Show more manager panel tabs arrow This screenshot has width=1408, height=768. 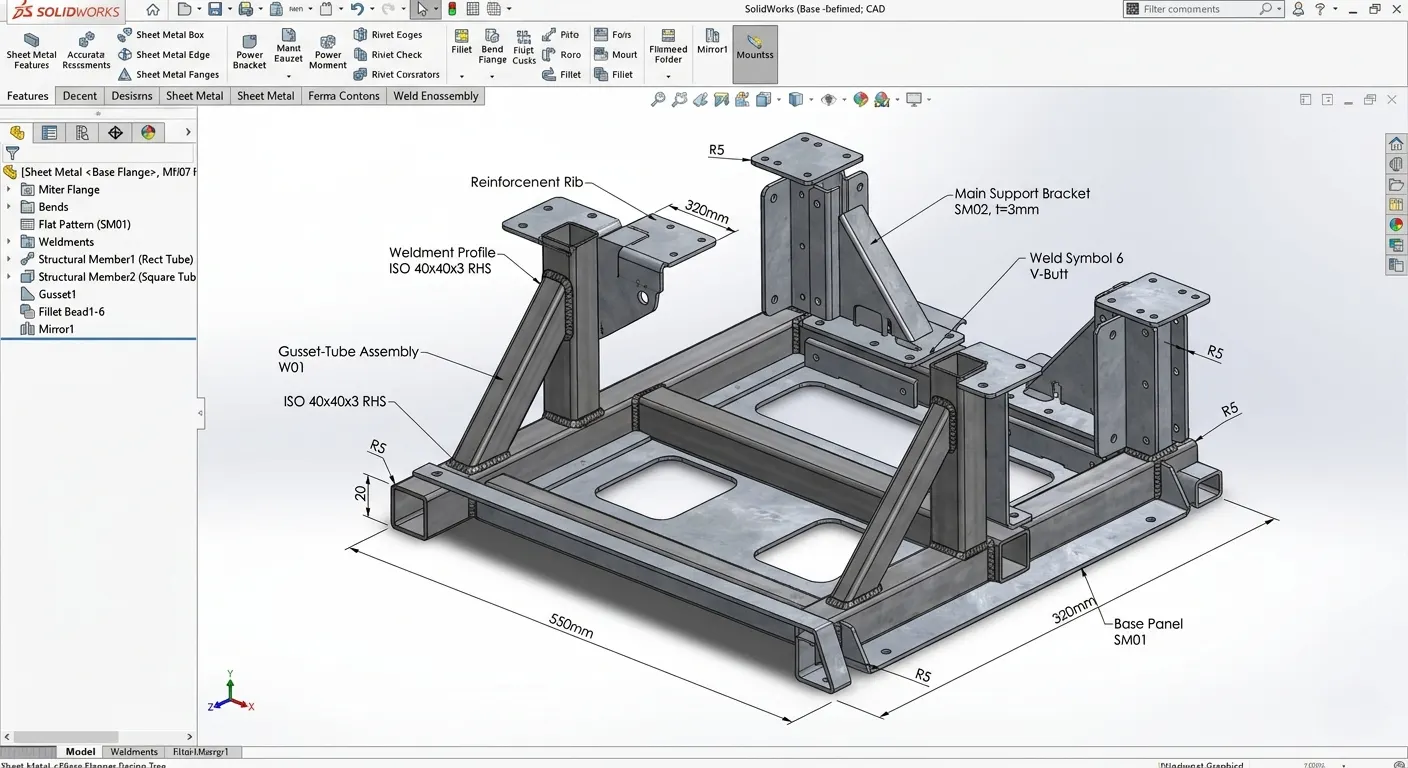tap(187, 132)
